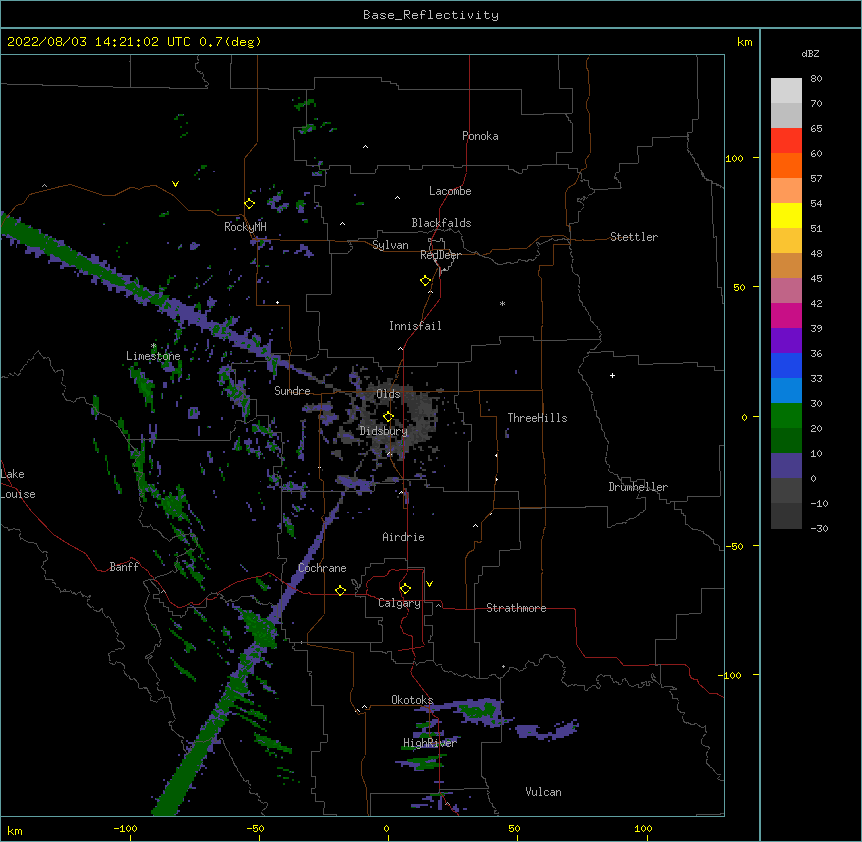
Task: Click the RedDeer label
Action: click(440, 255)
